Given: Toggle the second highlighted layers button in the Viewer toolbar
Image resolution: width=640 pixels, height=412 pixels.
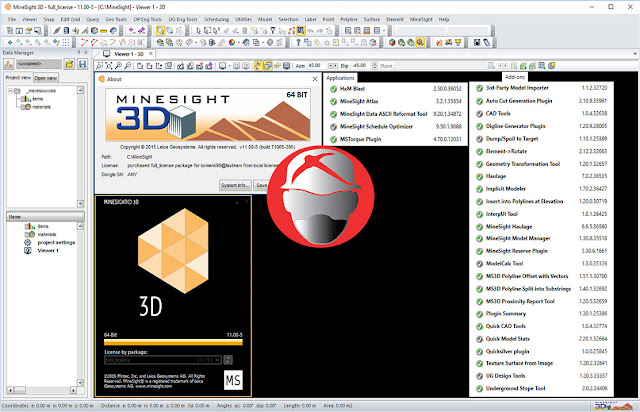Looking at the screenshot, I should coord(267,66).
